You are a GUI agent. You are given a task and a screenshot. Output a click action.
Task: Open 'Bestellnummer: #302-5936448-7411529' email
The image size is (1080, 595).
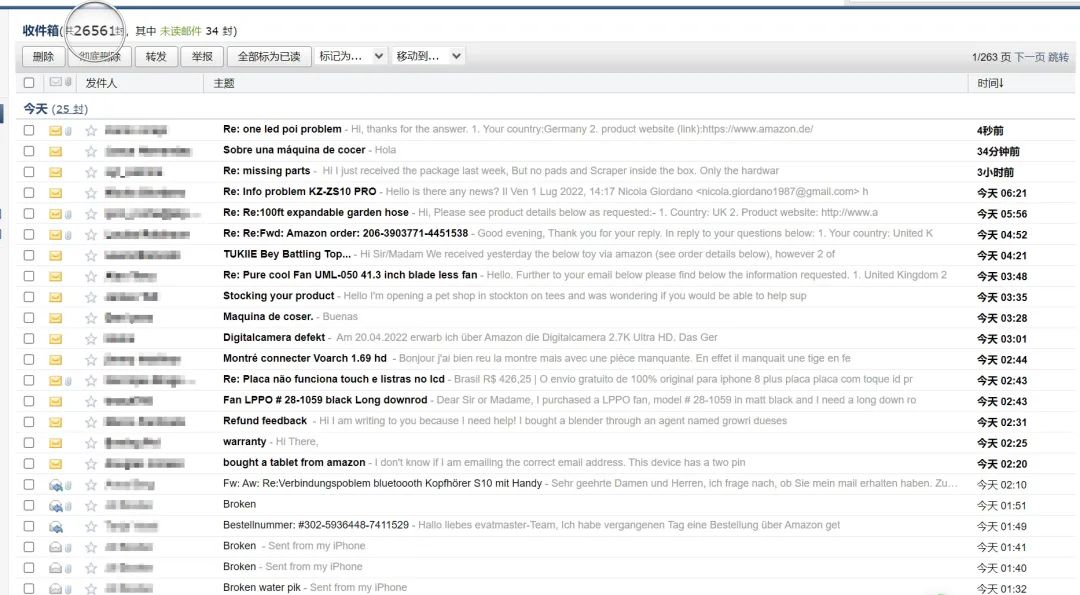pyautogui.click(x=315, y=525)
